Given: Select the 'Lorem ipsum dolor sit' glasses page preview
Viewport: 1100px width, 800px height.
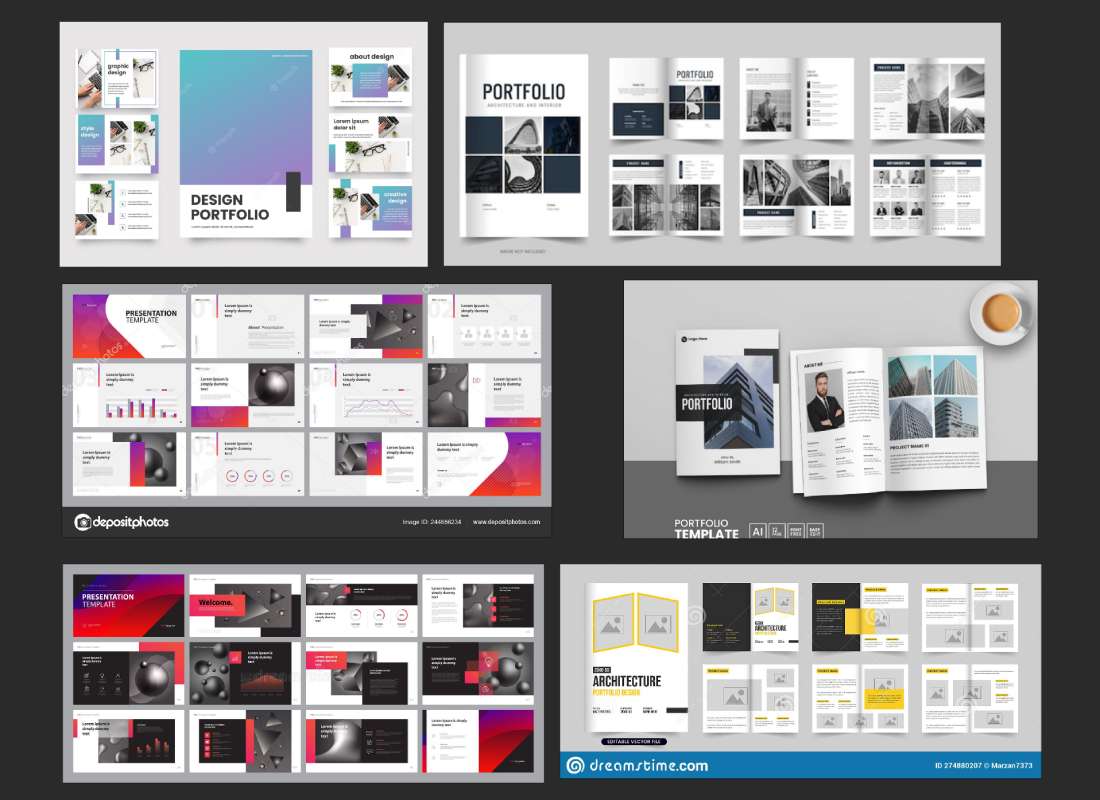Looking at the screenshot, I should (x=370, y=143).
